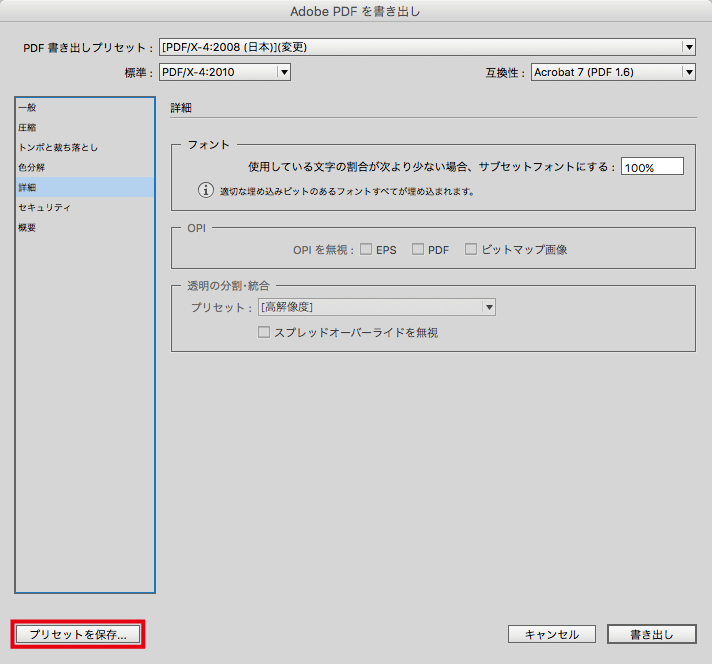Click the 適切な埋め込みビット font info text
The width and height of the screenshot is (712, 664).
(347, 192)
